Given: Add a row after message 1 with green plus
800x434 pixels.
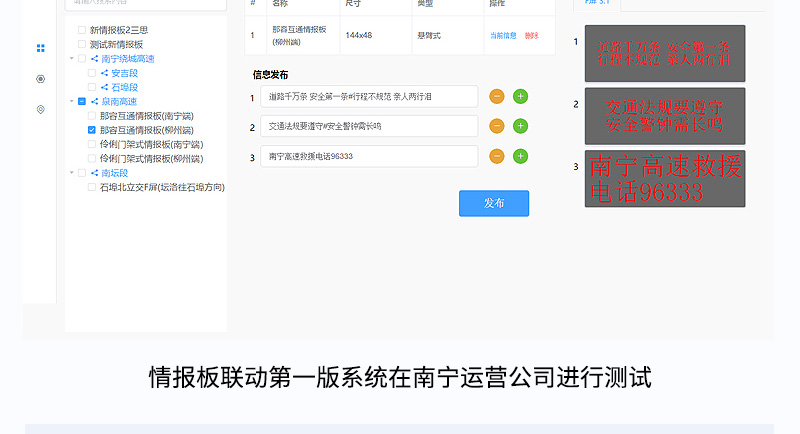Looking at the screenshot, I should coord(520,97).
